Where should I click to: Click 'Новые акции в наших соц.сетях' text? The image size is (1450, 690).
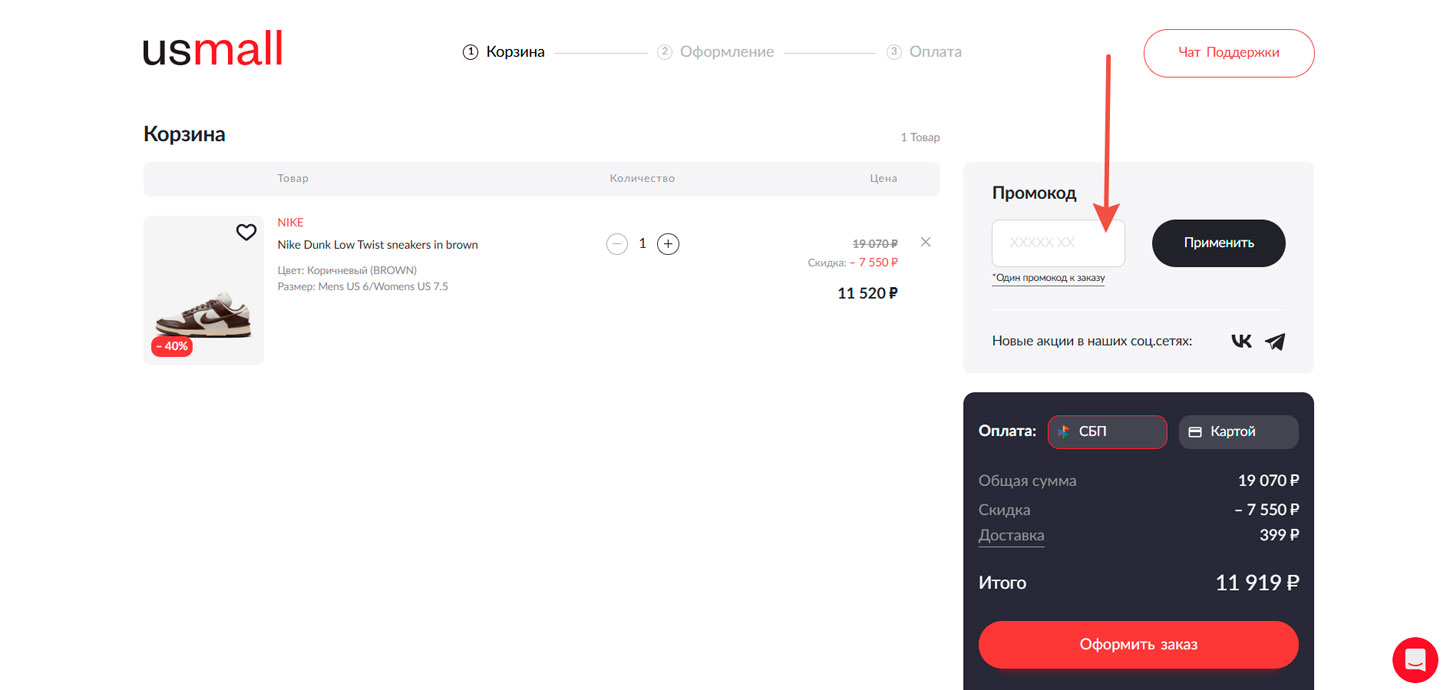pos(1092,341)
